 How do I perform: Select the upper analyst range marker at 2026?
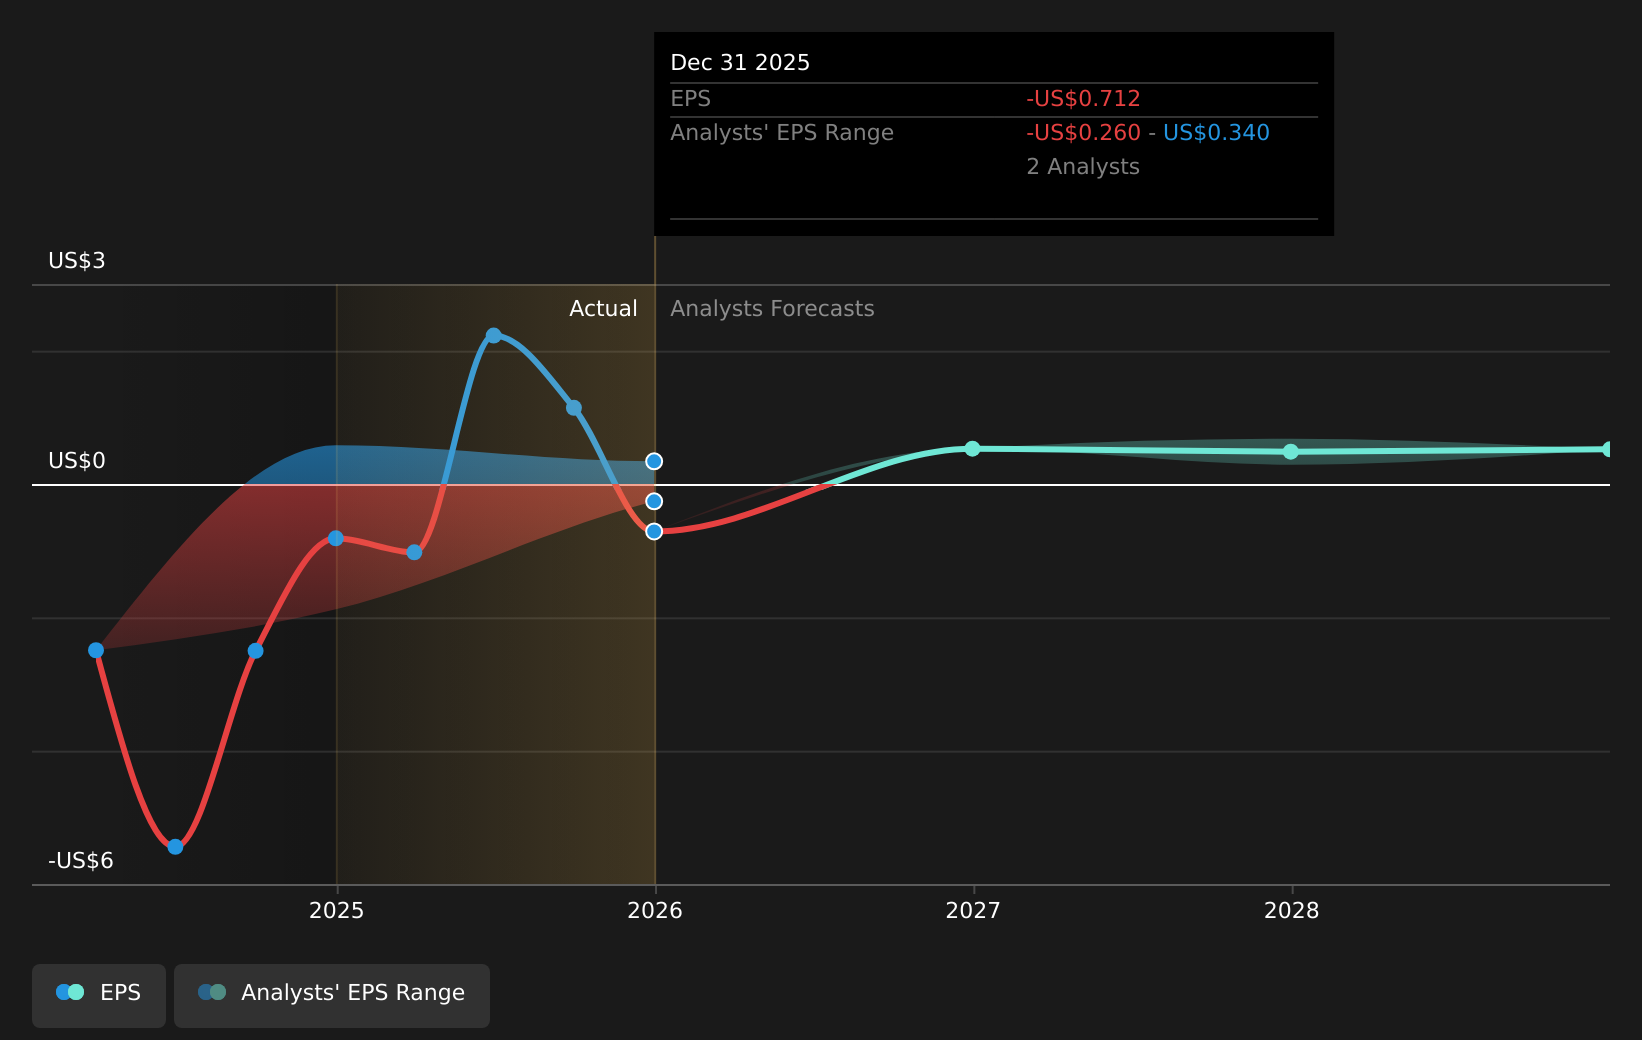coord(654,461)
